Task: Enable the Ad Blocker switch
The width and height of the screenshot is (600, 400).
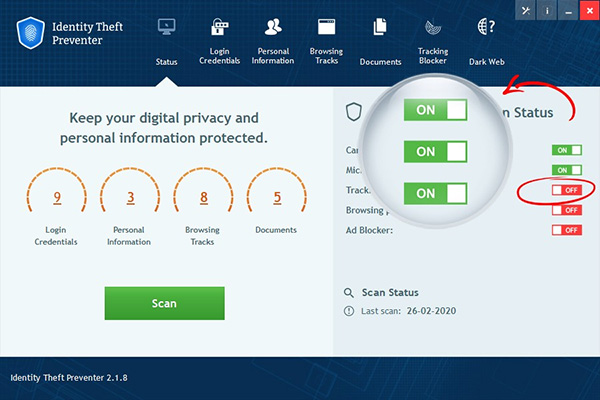Action: [x=567, y=230]
